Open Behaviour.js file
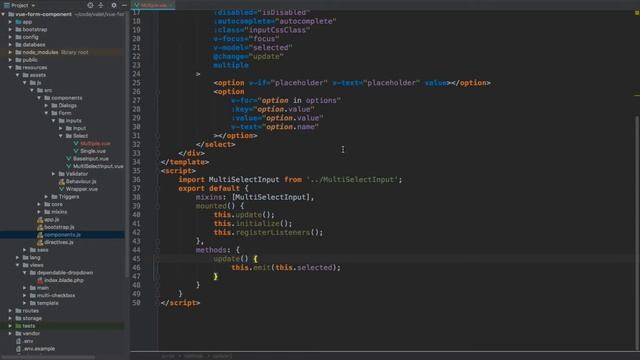 (x=81, y=181)
